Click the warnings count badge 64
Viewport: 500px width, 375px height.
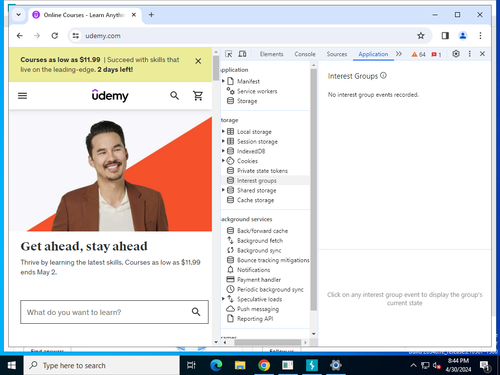pos(419,54)
